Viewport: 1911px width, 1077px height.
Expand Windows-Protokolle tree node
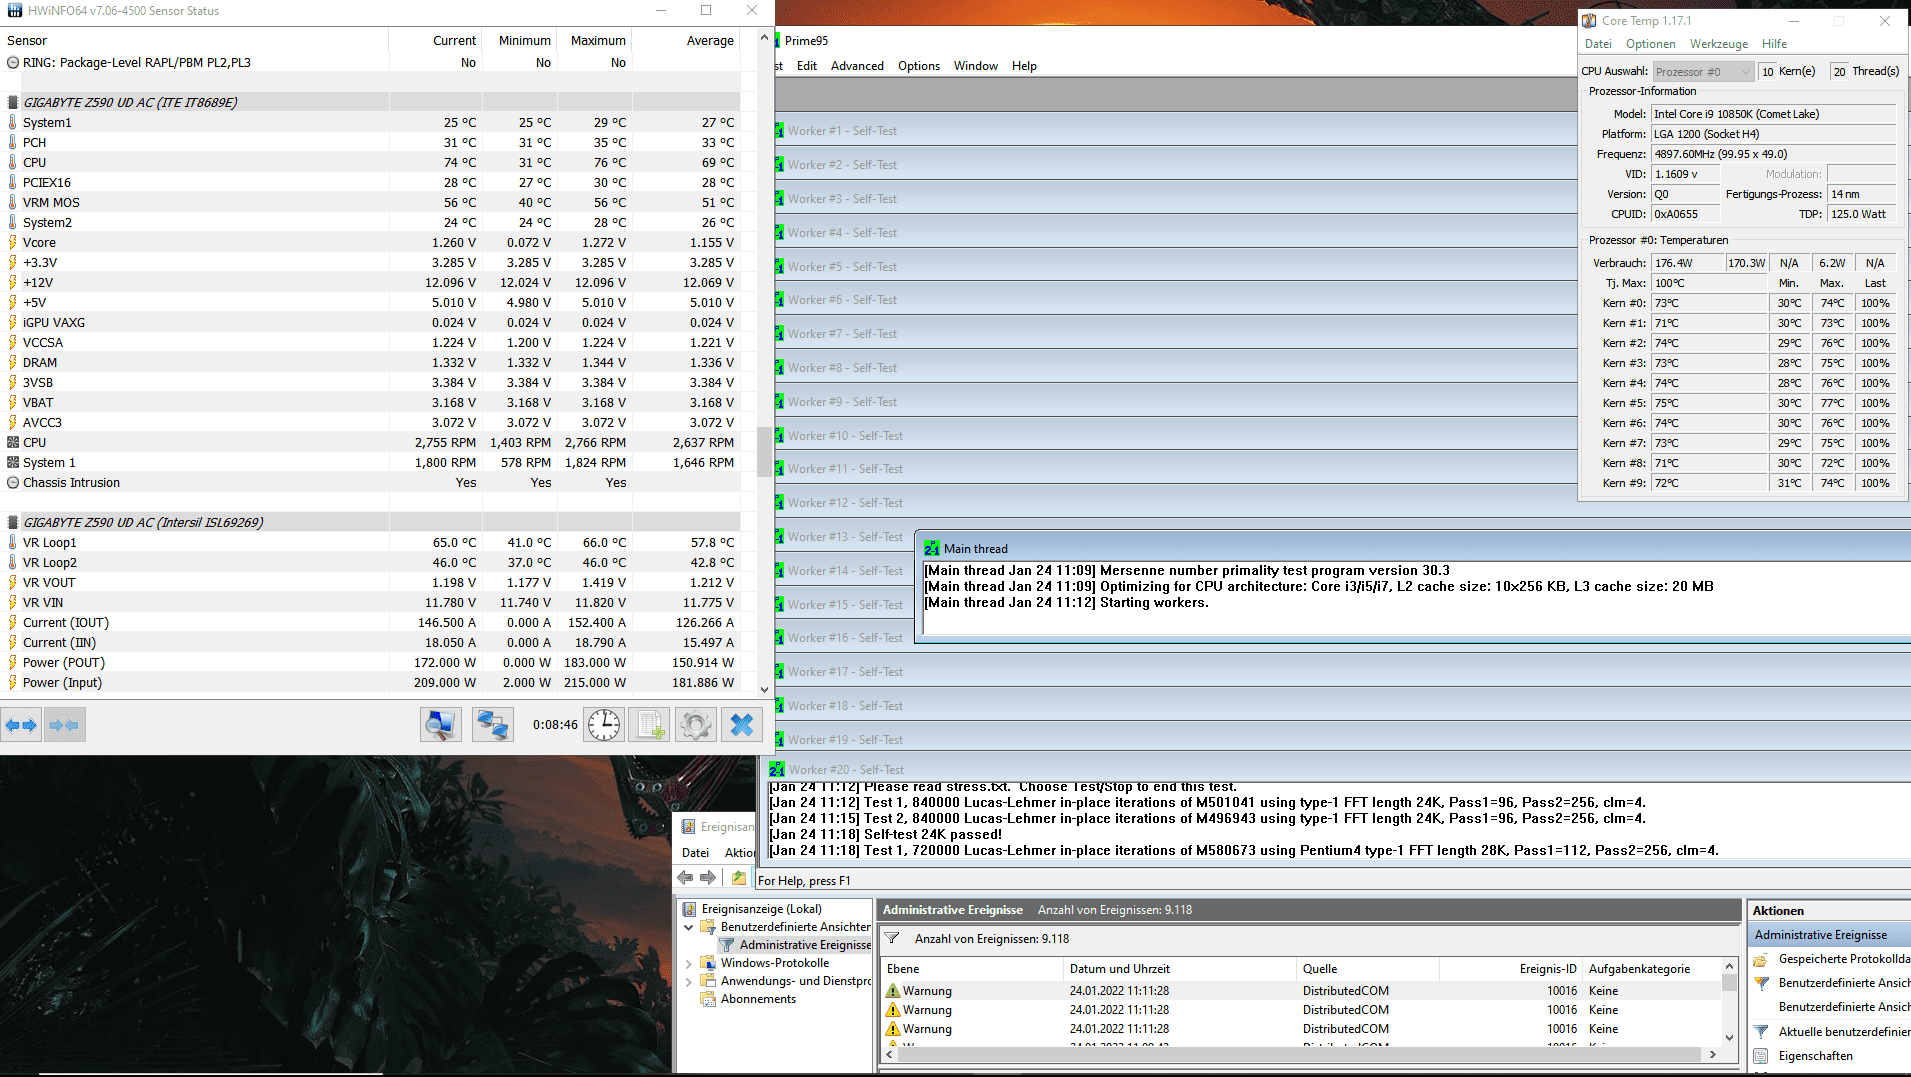688,963
